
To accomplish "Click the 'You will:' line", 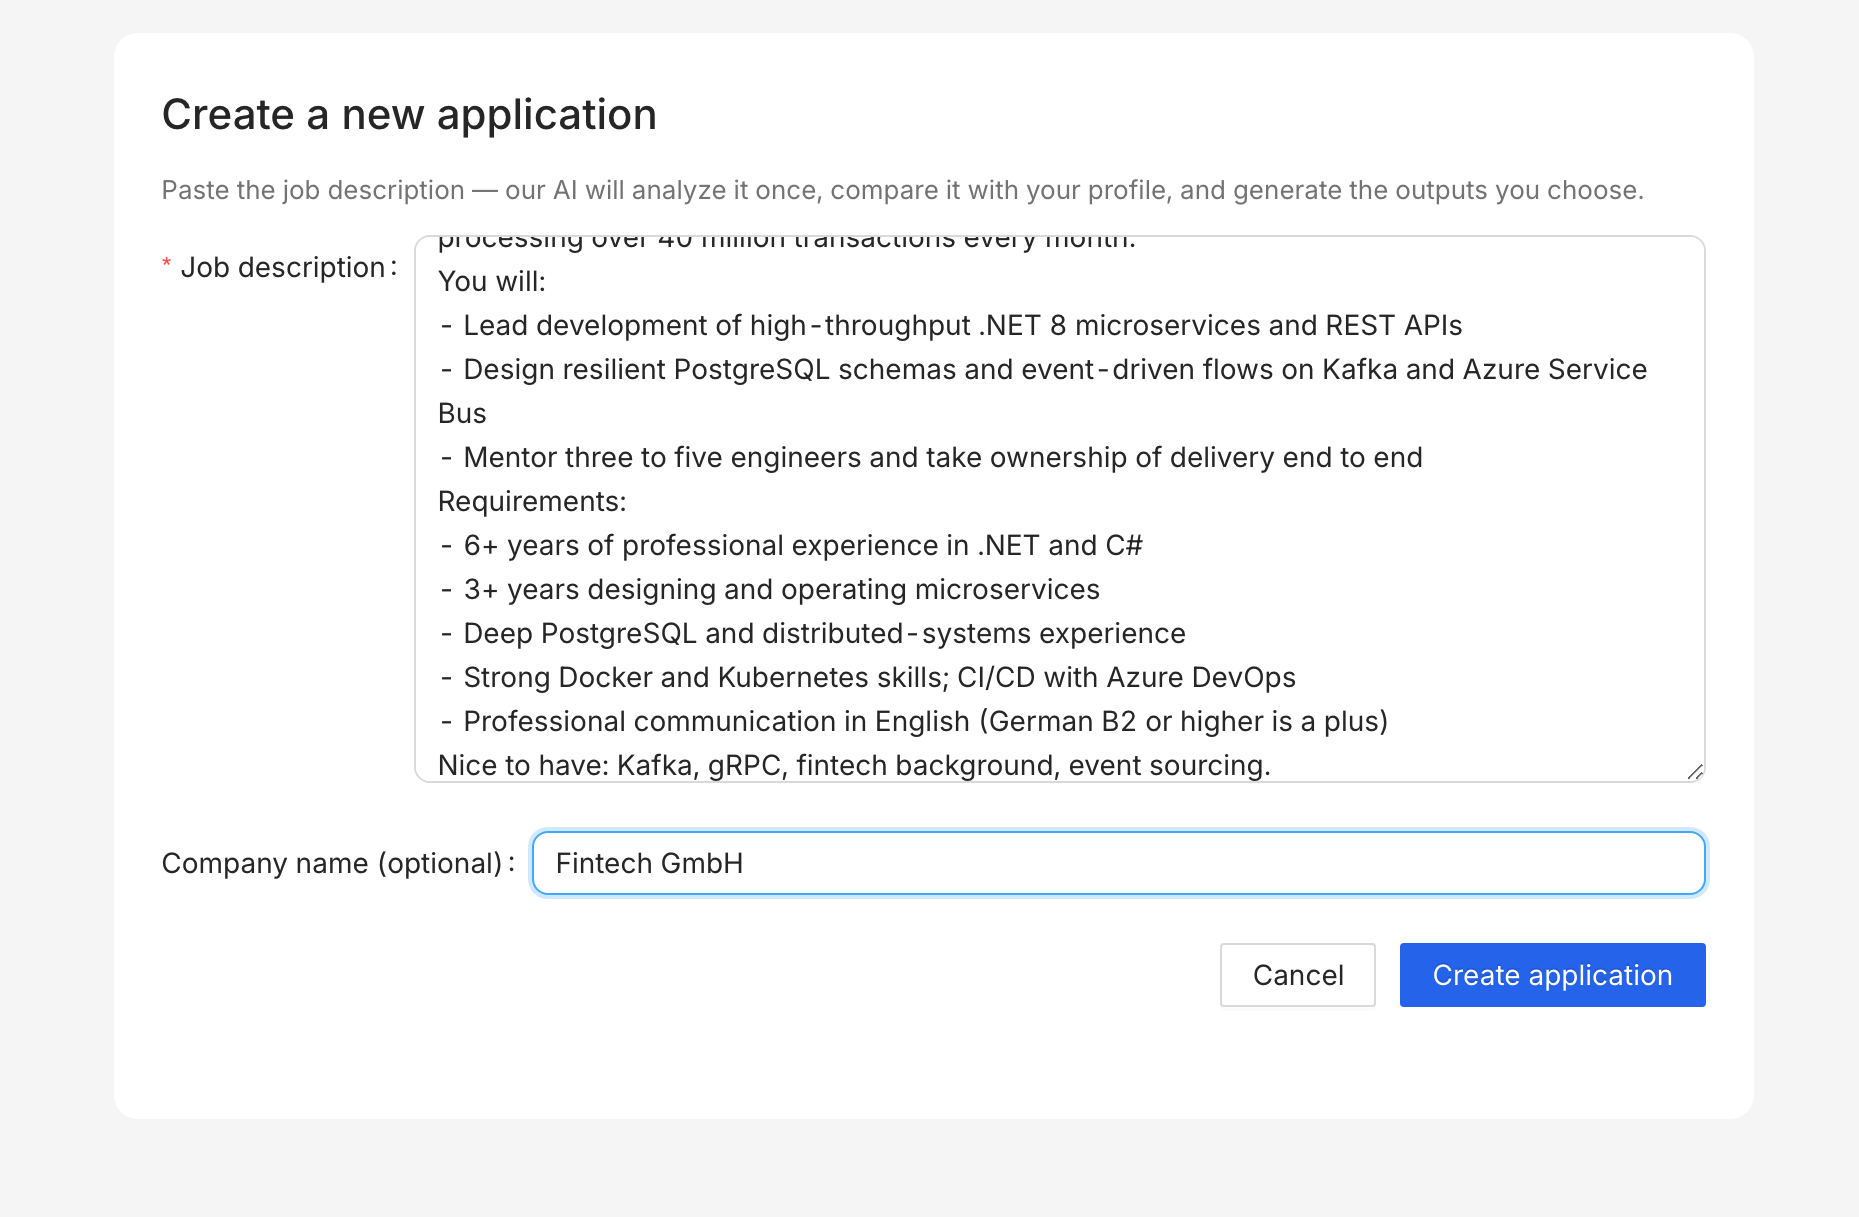I will pos(492,281).
